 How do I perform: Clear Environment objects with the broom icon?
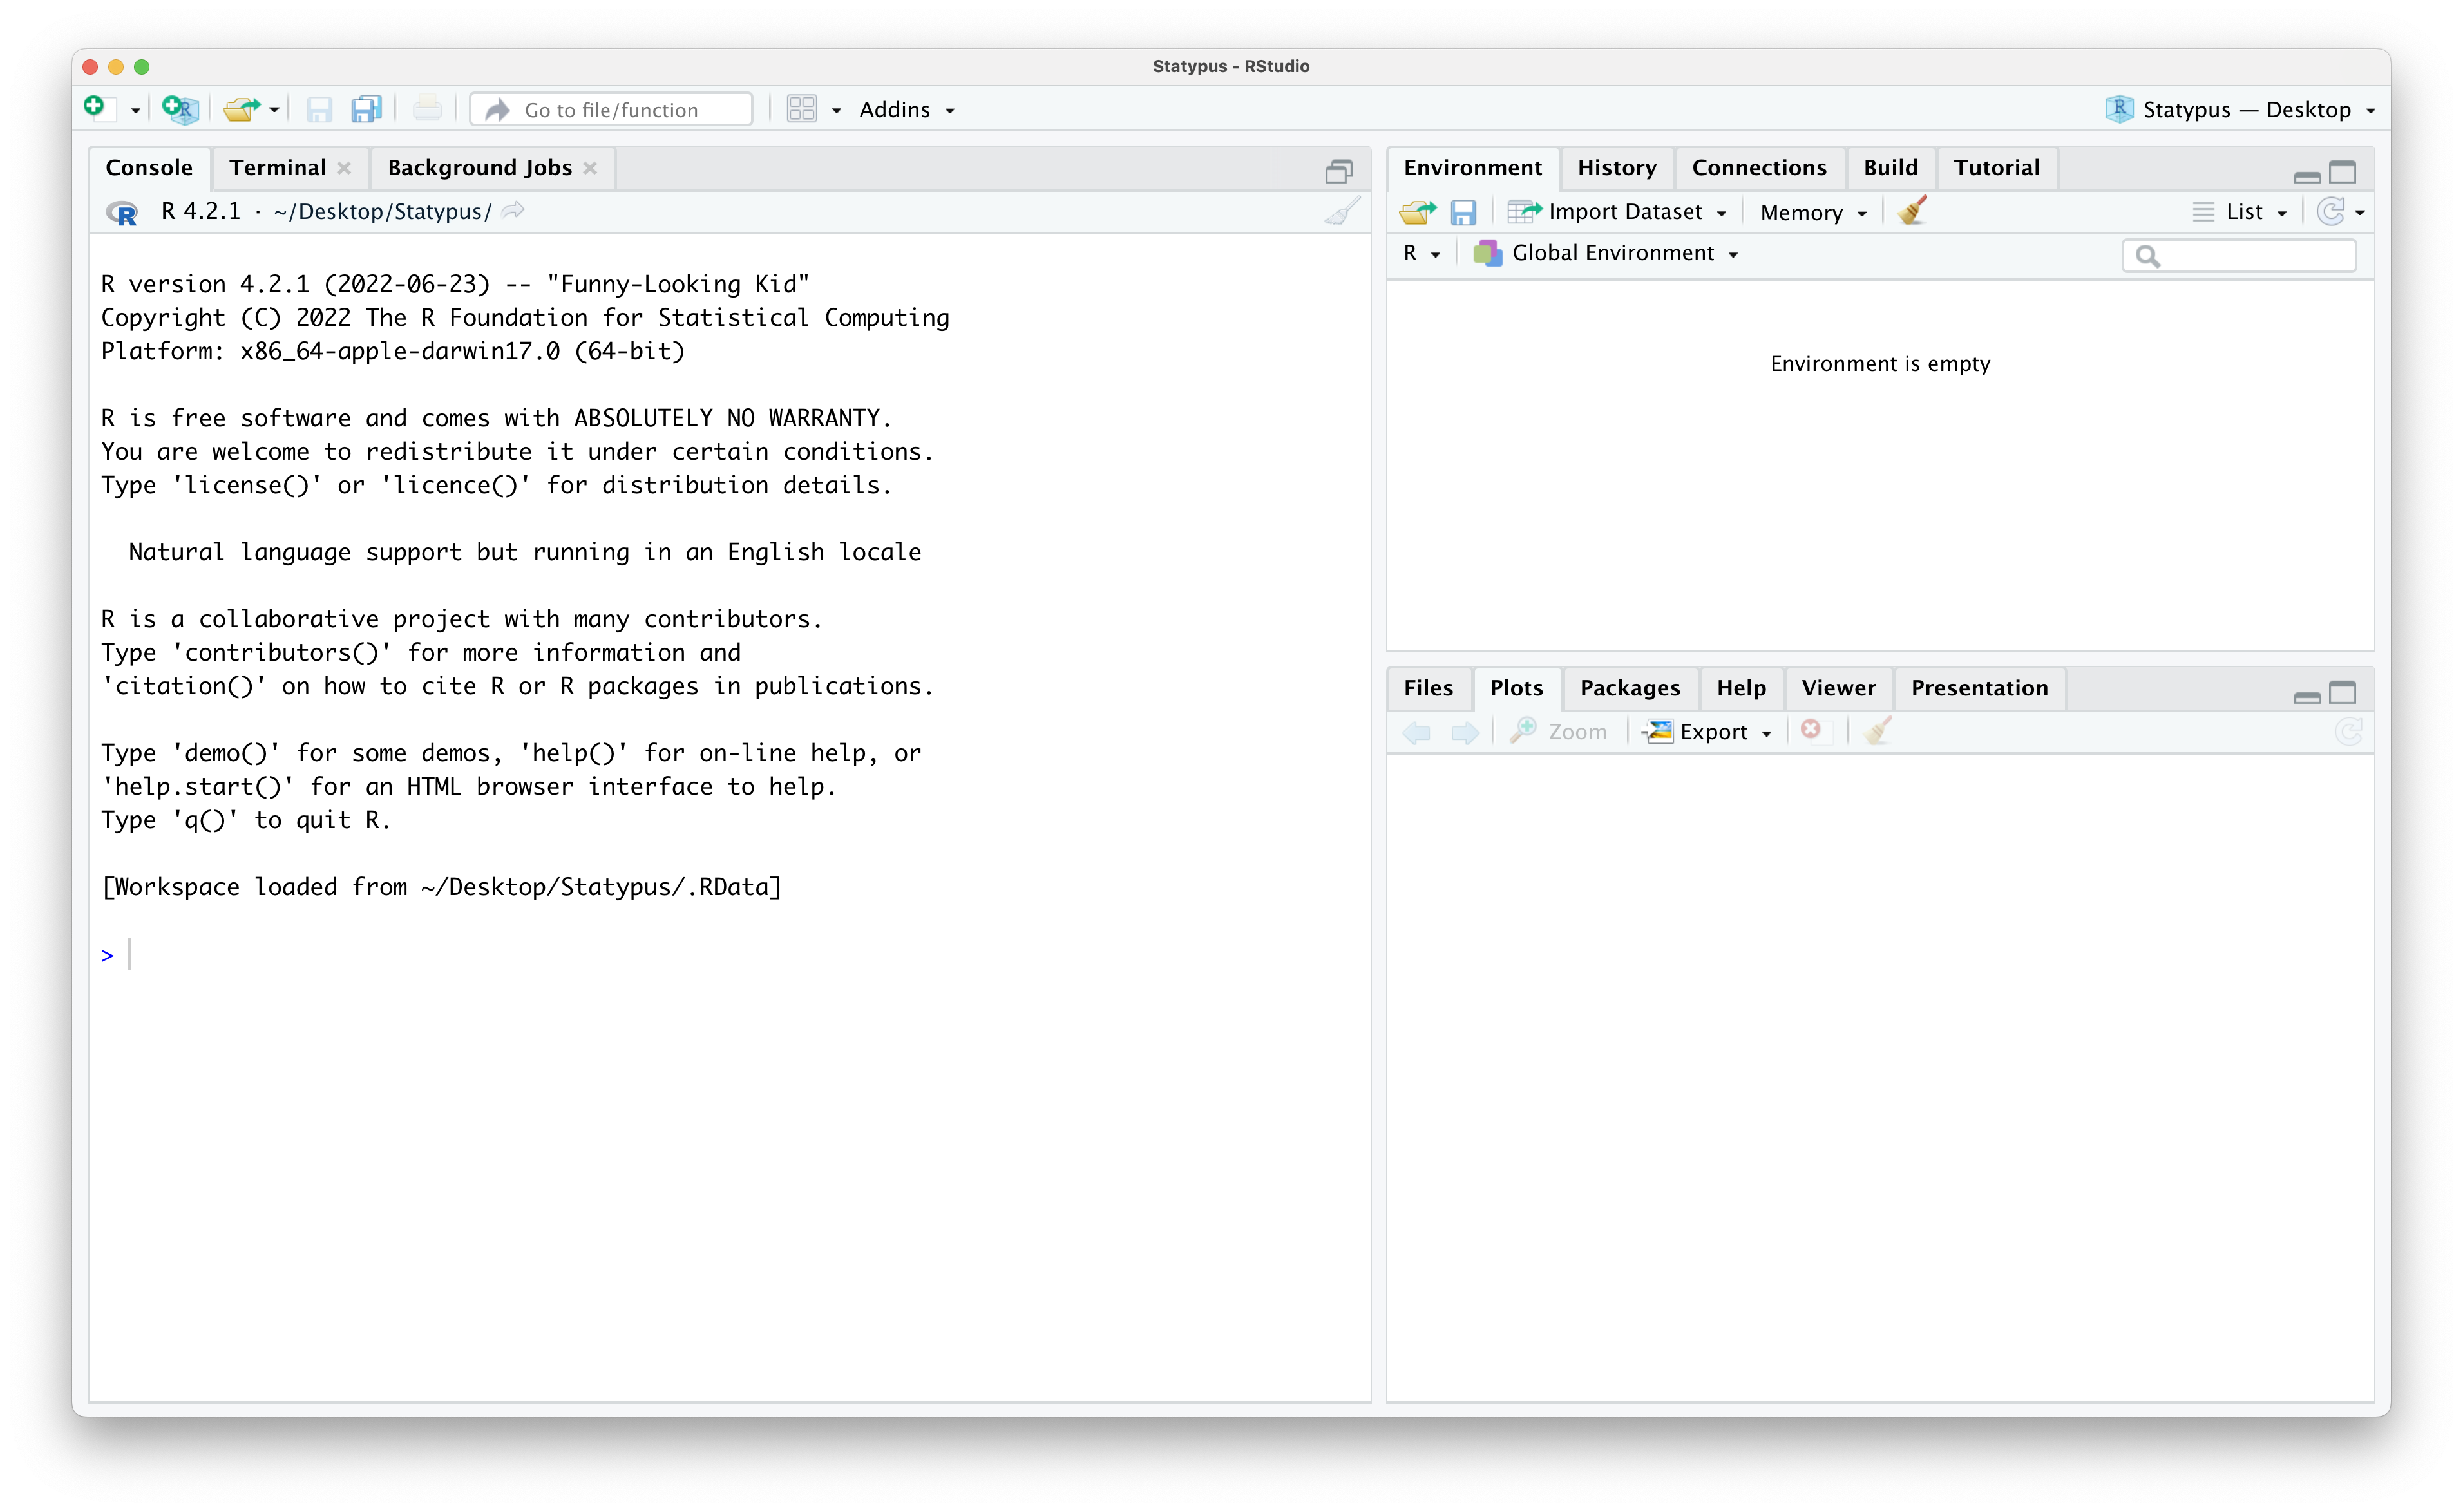[x=1912, y=211]
